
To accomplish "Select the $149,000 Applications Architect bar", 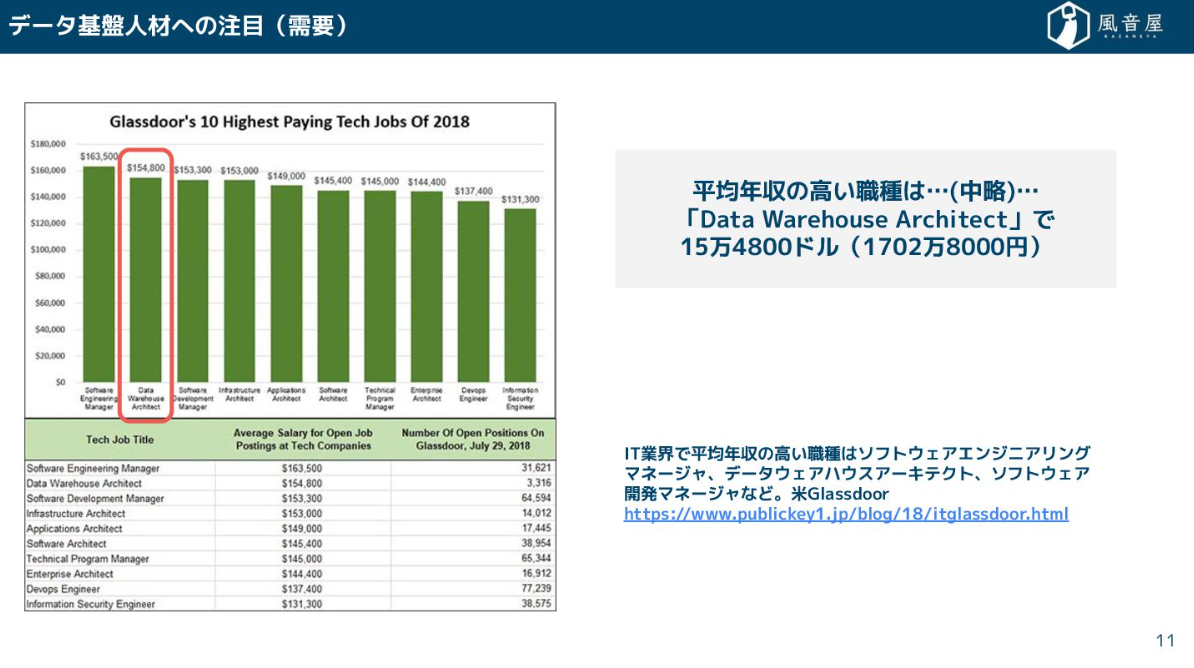I will point(286,282).
